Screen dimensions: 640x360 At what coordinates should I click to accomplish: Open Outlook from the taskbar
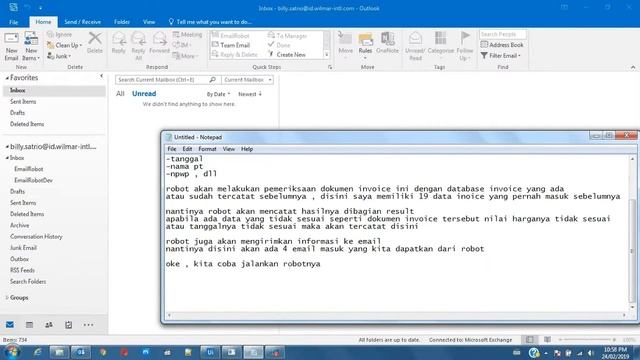[81, 352]
